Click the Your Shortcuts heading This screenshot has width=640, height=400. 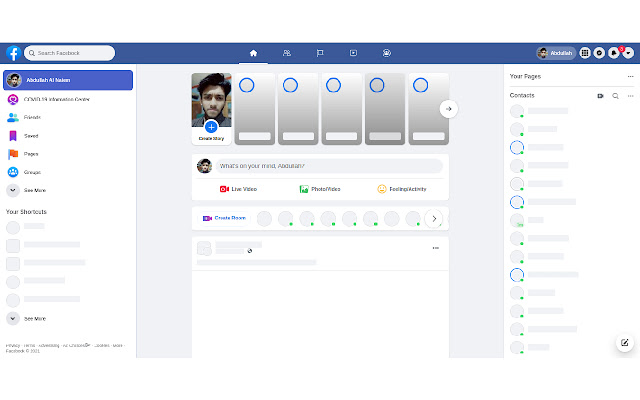pyautogui.click(x=26, y=212)
